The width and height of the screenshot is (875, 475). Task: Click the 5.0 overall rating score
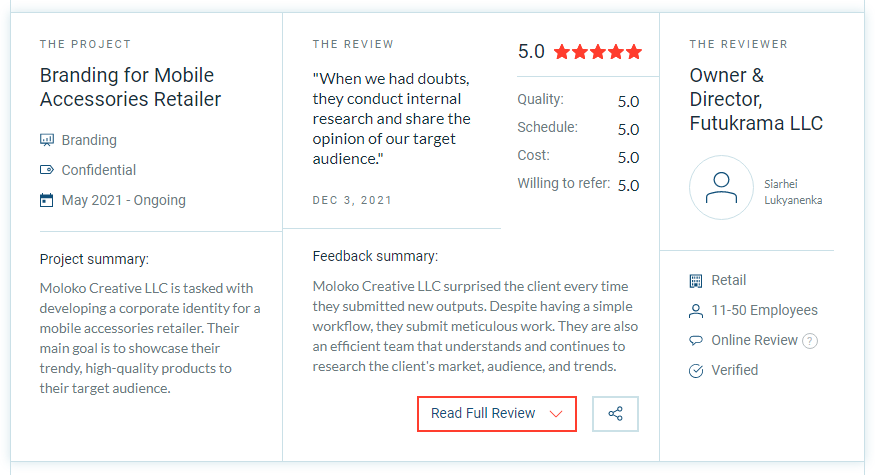tap(531, 52)
